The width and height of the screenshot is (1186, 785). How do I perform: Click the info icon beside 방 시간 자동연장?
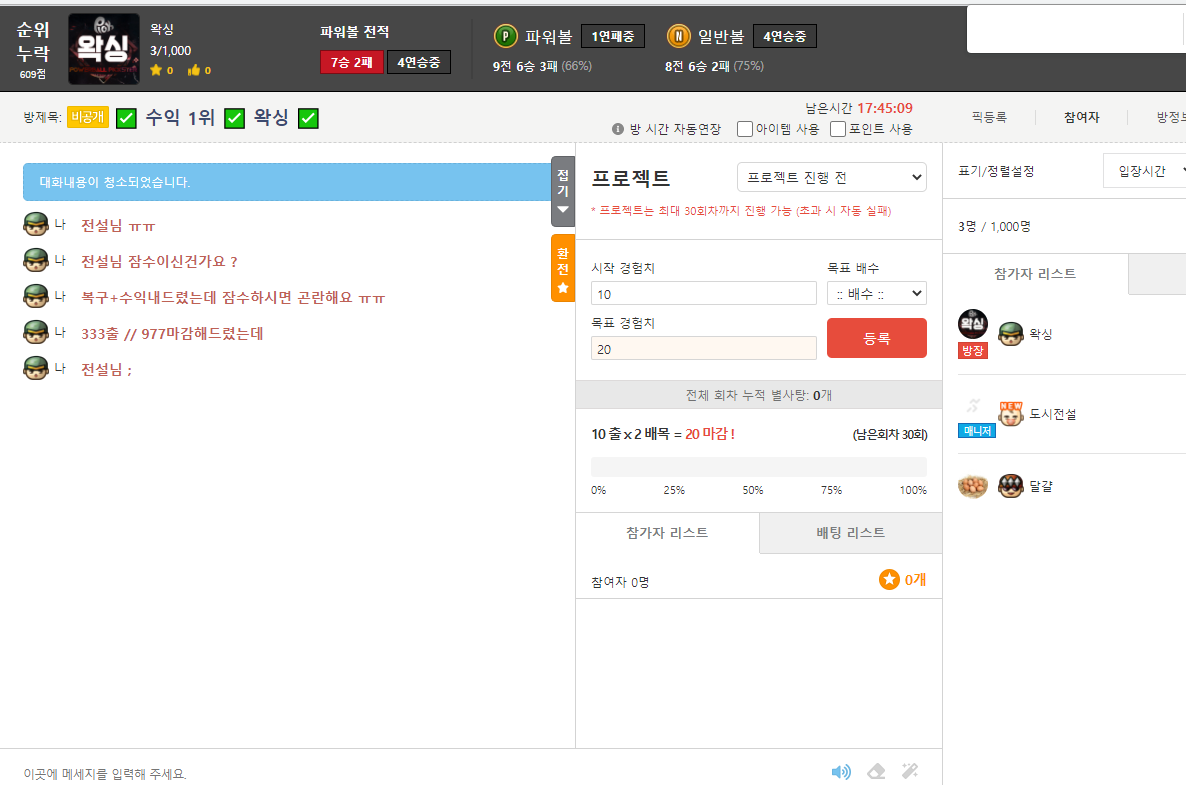tap(618, 129)
